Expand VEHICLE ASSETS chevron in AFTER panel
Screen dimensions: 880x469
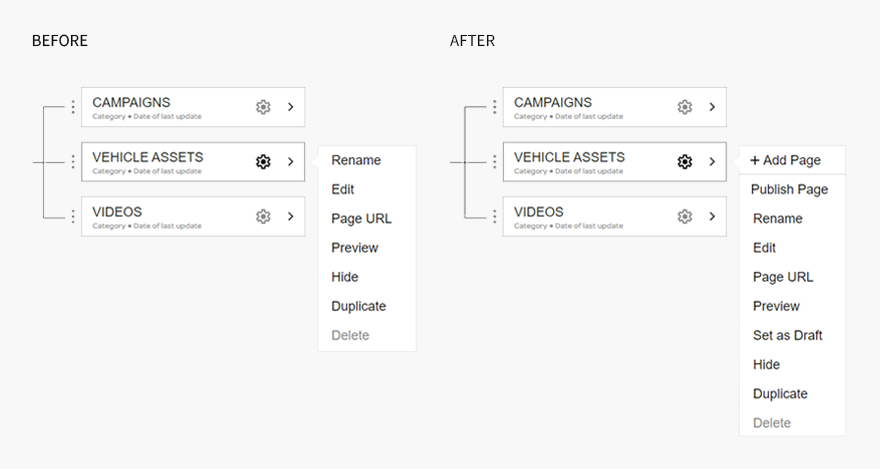click(x=712, y=162)
